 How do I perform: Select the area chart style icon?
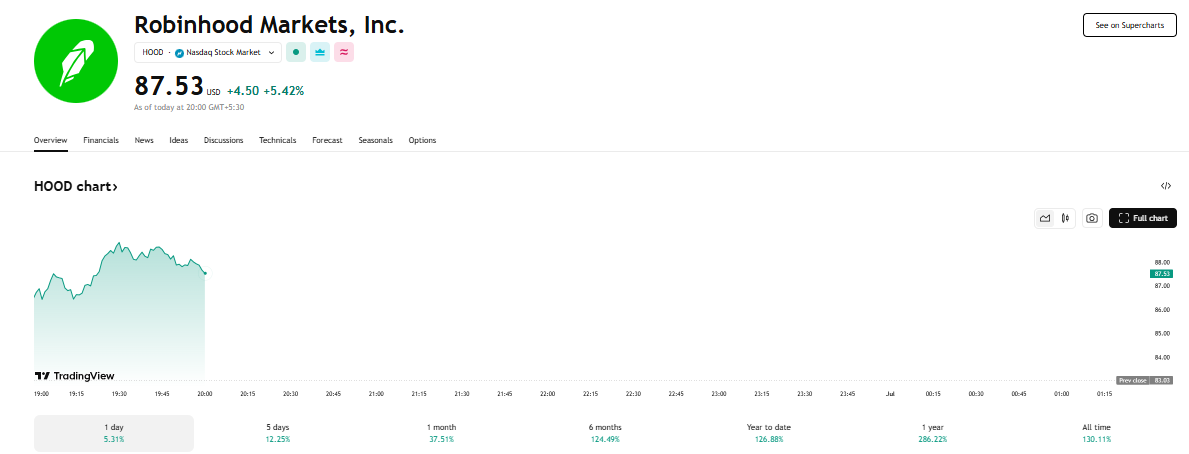click(1045, 218)
